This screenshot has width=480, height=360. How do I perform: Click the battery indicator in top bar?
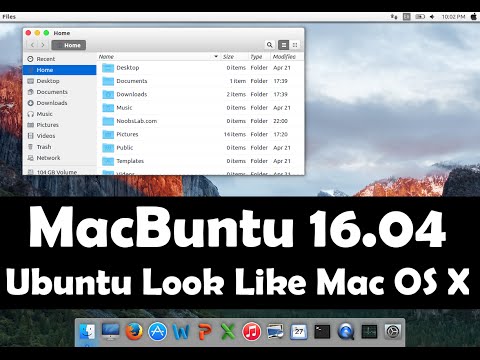coord(420,17)
